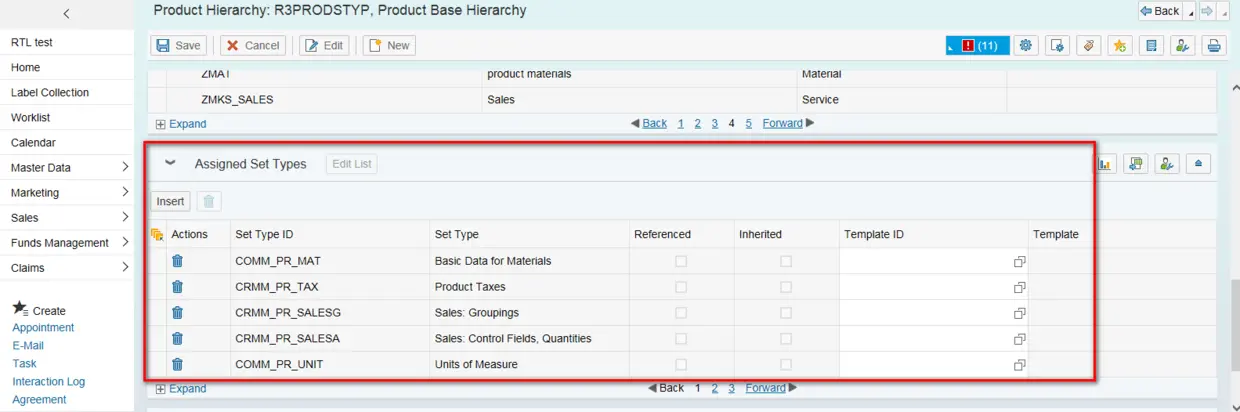
Task: Go back using the Back button
Action: [x=1160, y=11]
